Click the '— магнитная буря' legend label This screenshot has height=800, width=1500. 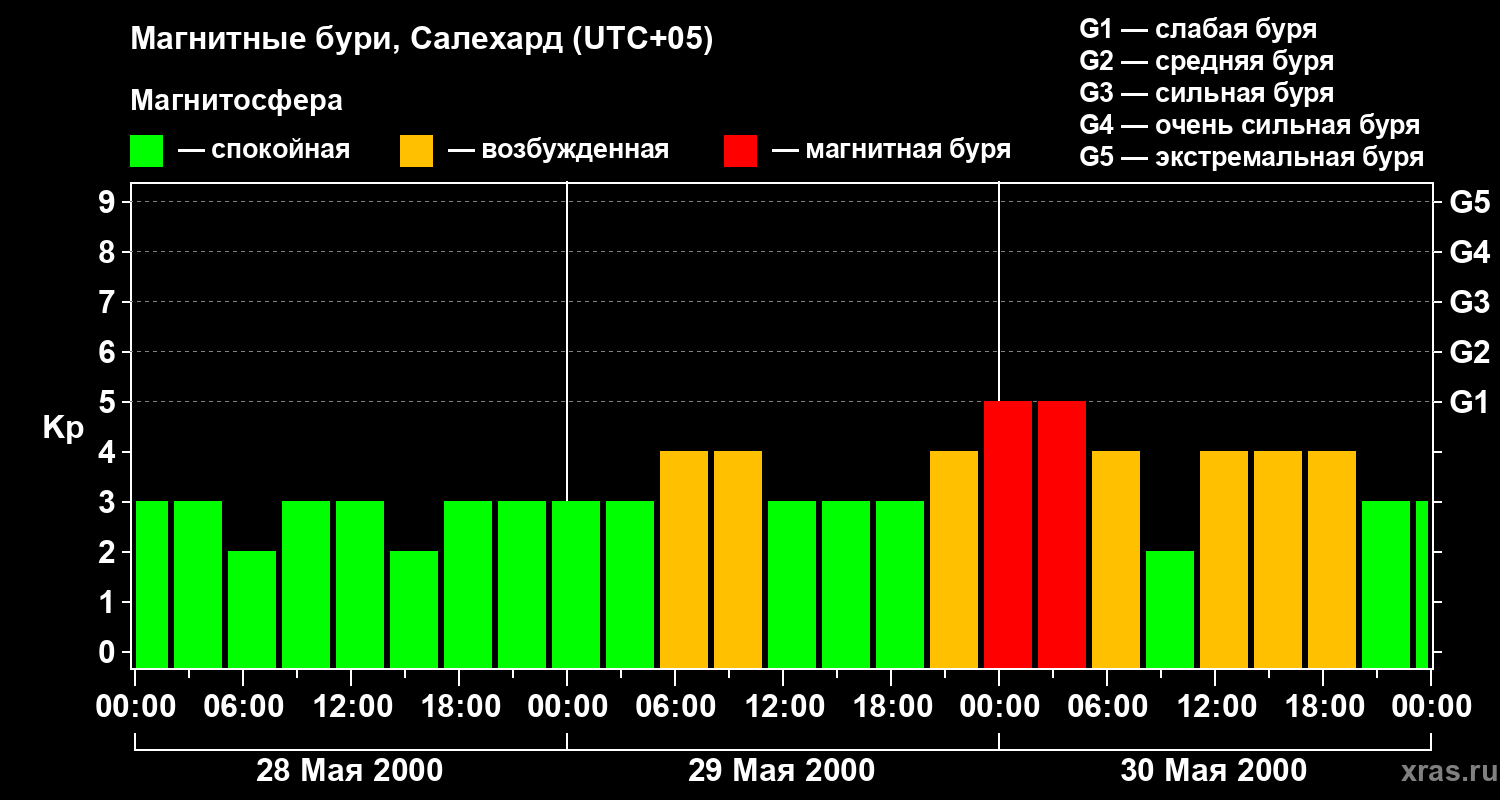(x=891, y=150)
